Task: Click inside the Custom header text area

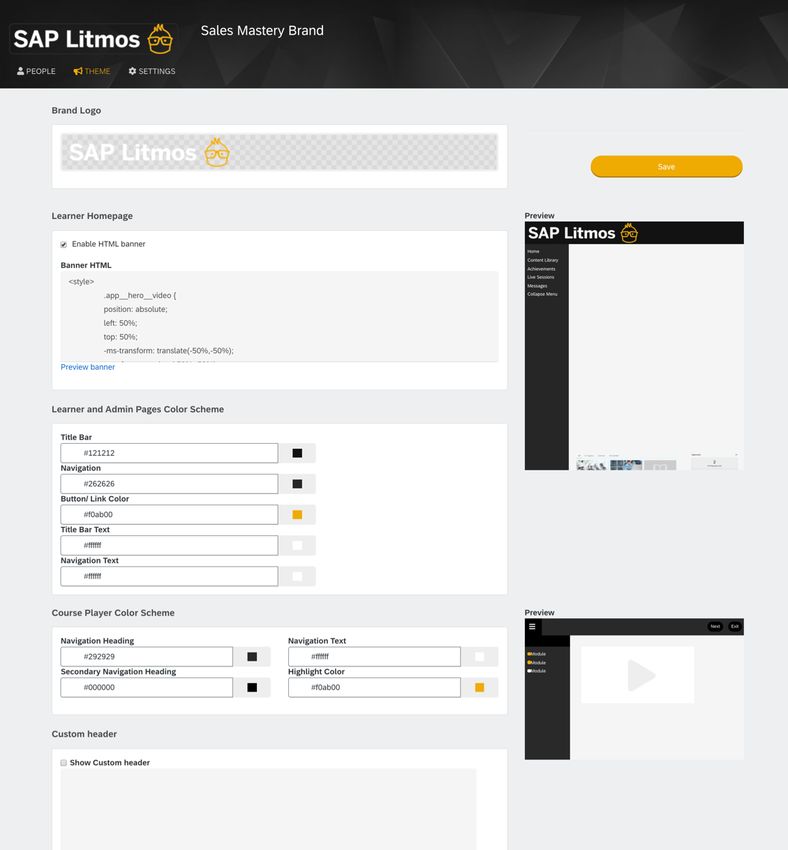Action: click(268, 809)
